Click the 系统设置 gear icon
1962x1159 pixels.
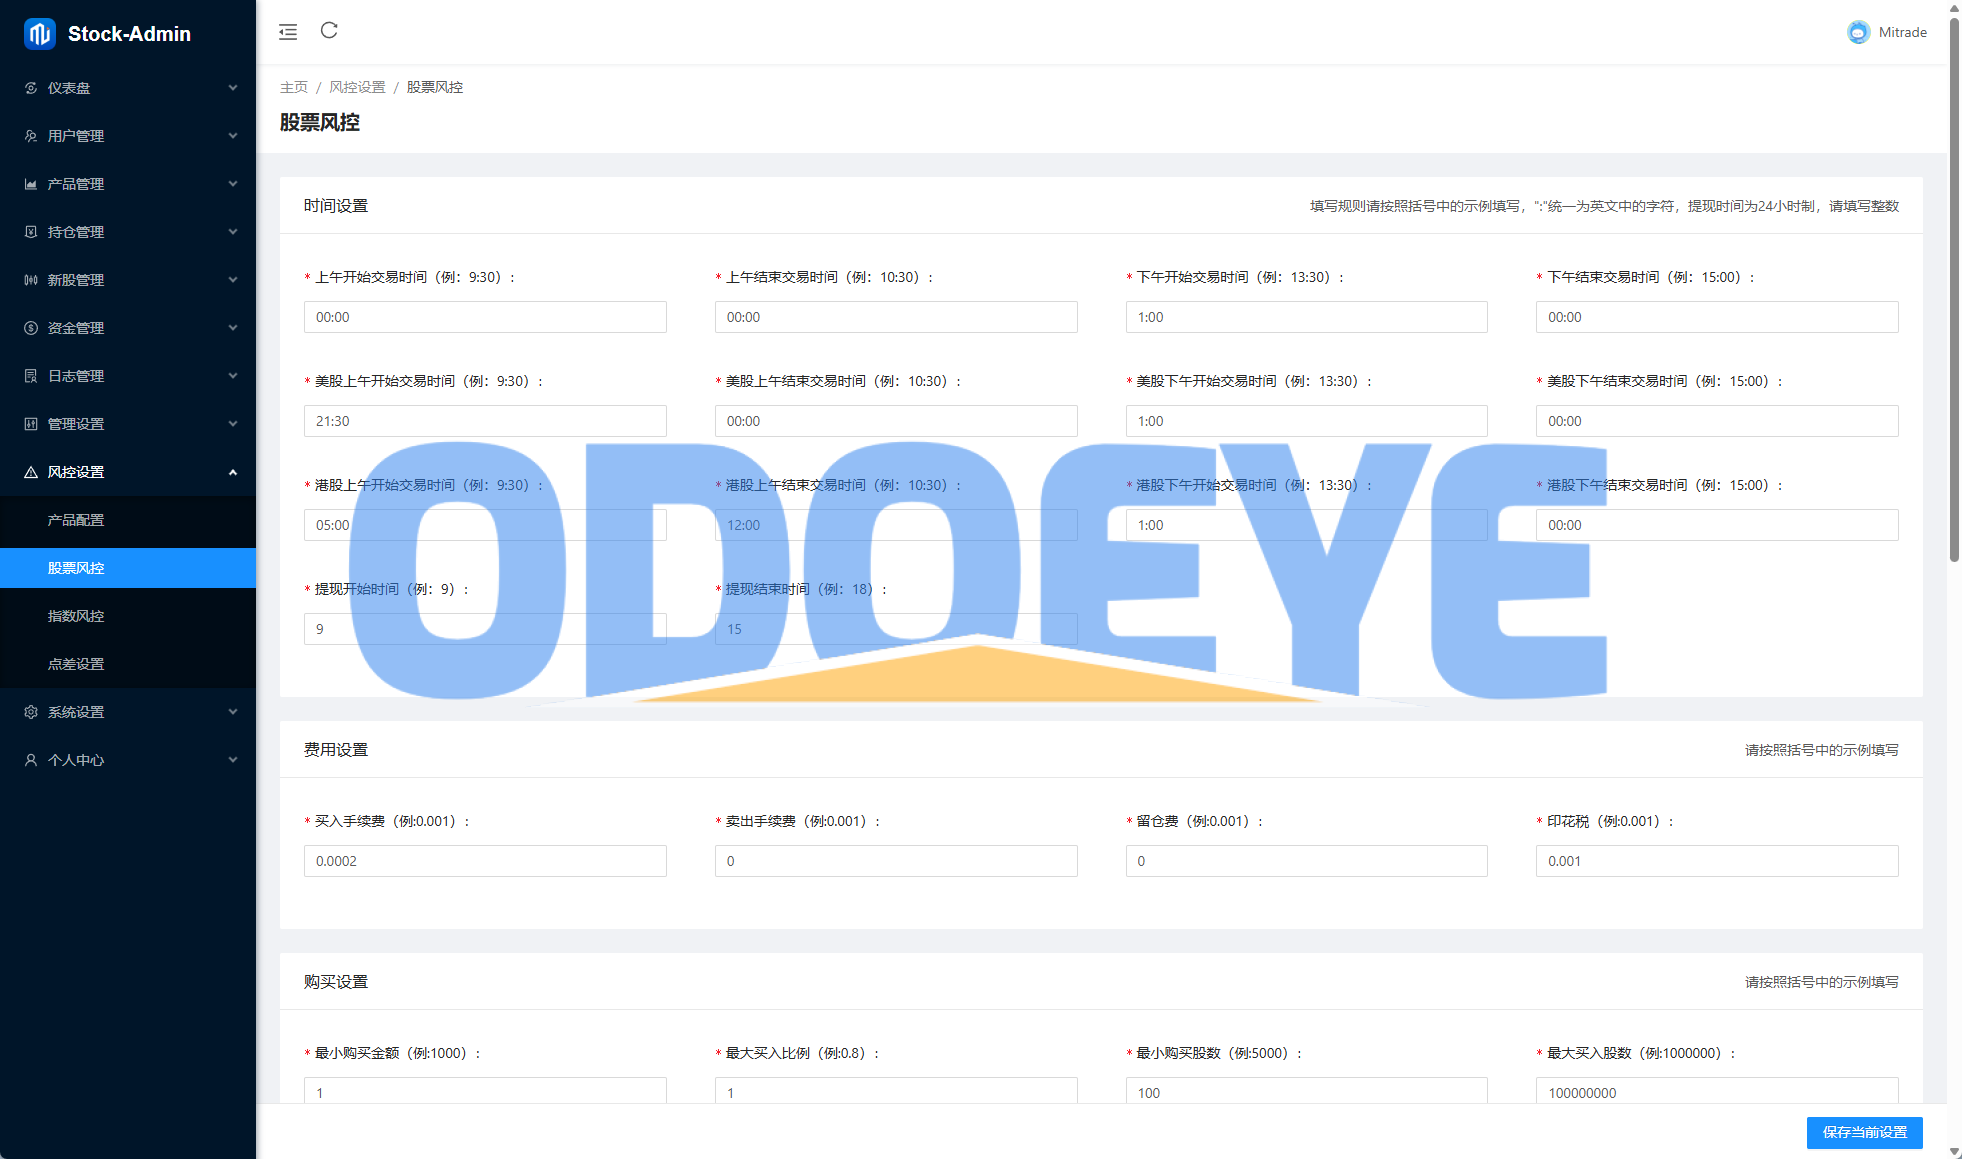pos(31,712)
